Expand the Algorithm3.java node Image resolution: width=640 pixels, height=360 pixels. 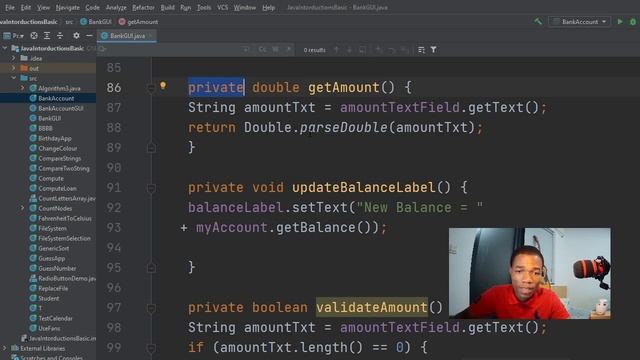[22, 88]
